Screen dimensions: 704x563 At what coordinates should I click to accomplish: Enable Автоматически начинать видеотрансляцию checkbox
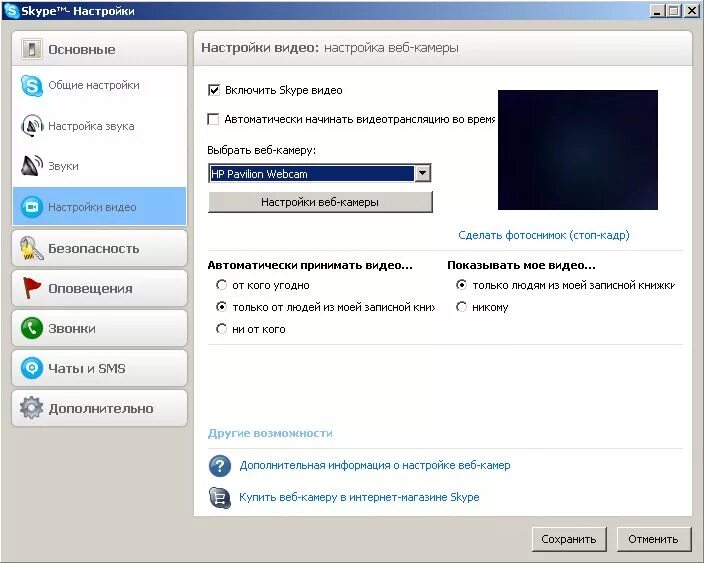coord(213,119)
